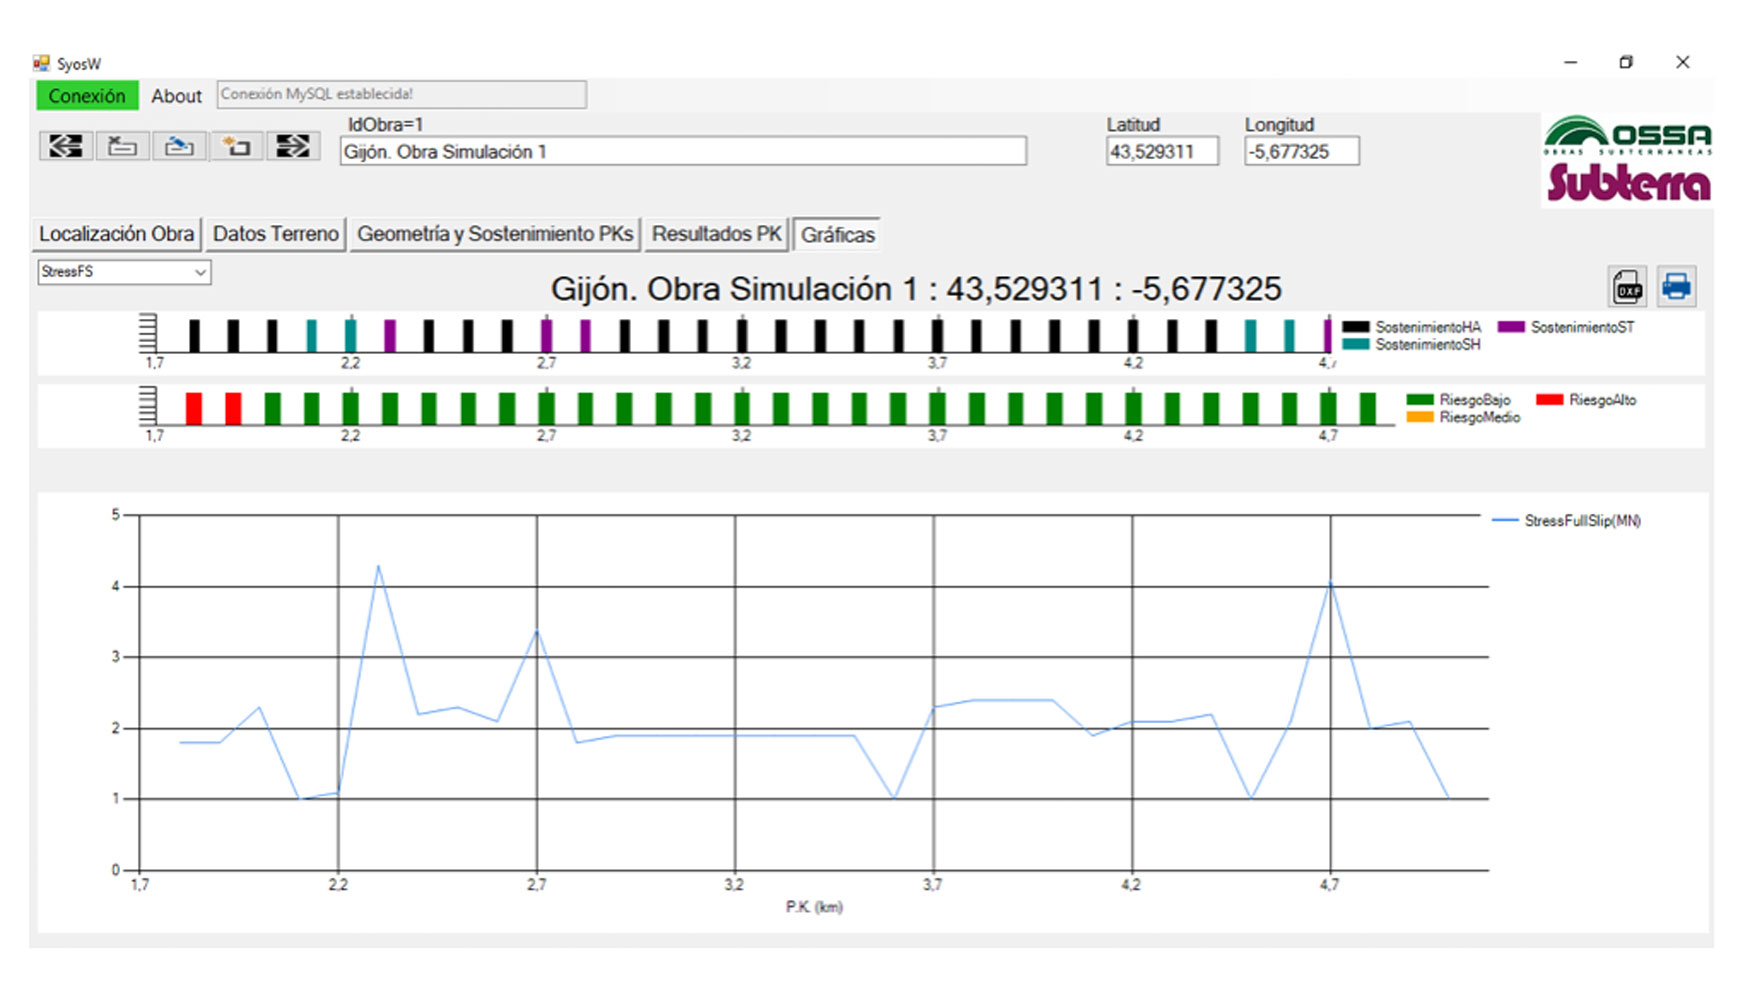
Task: Click the SostenimientoHA legend text
Action: tap(1428, 327)
